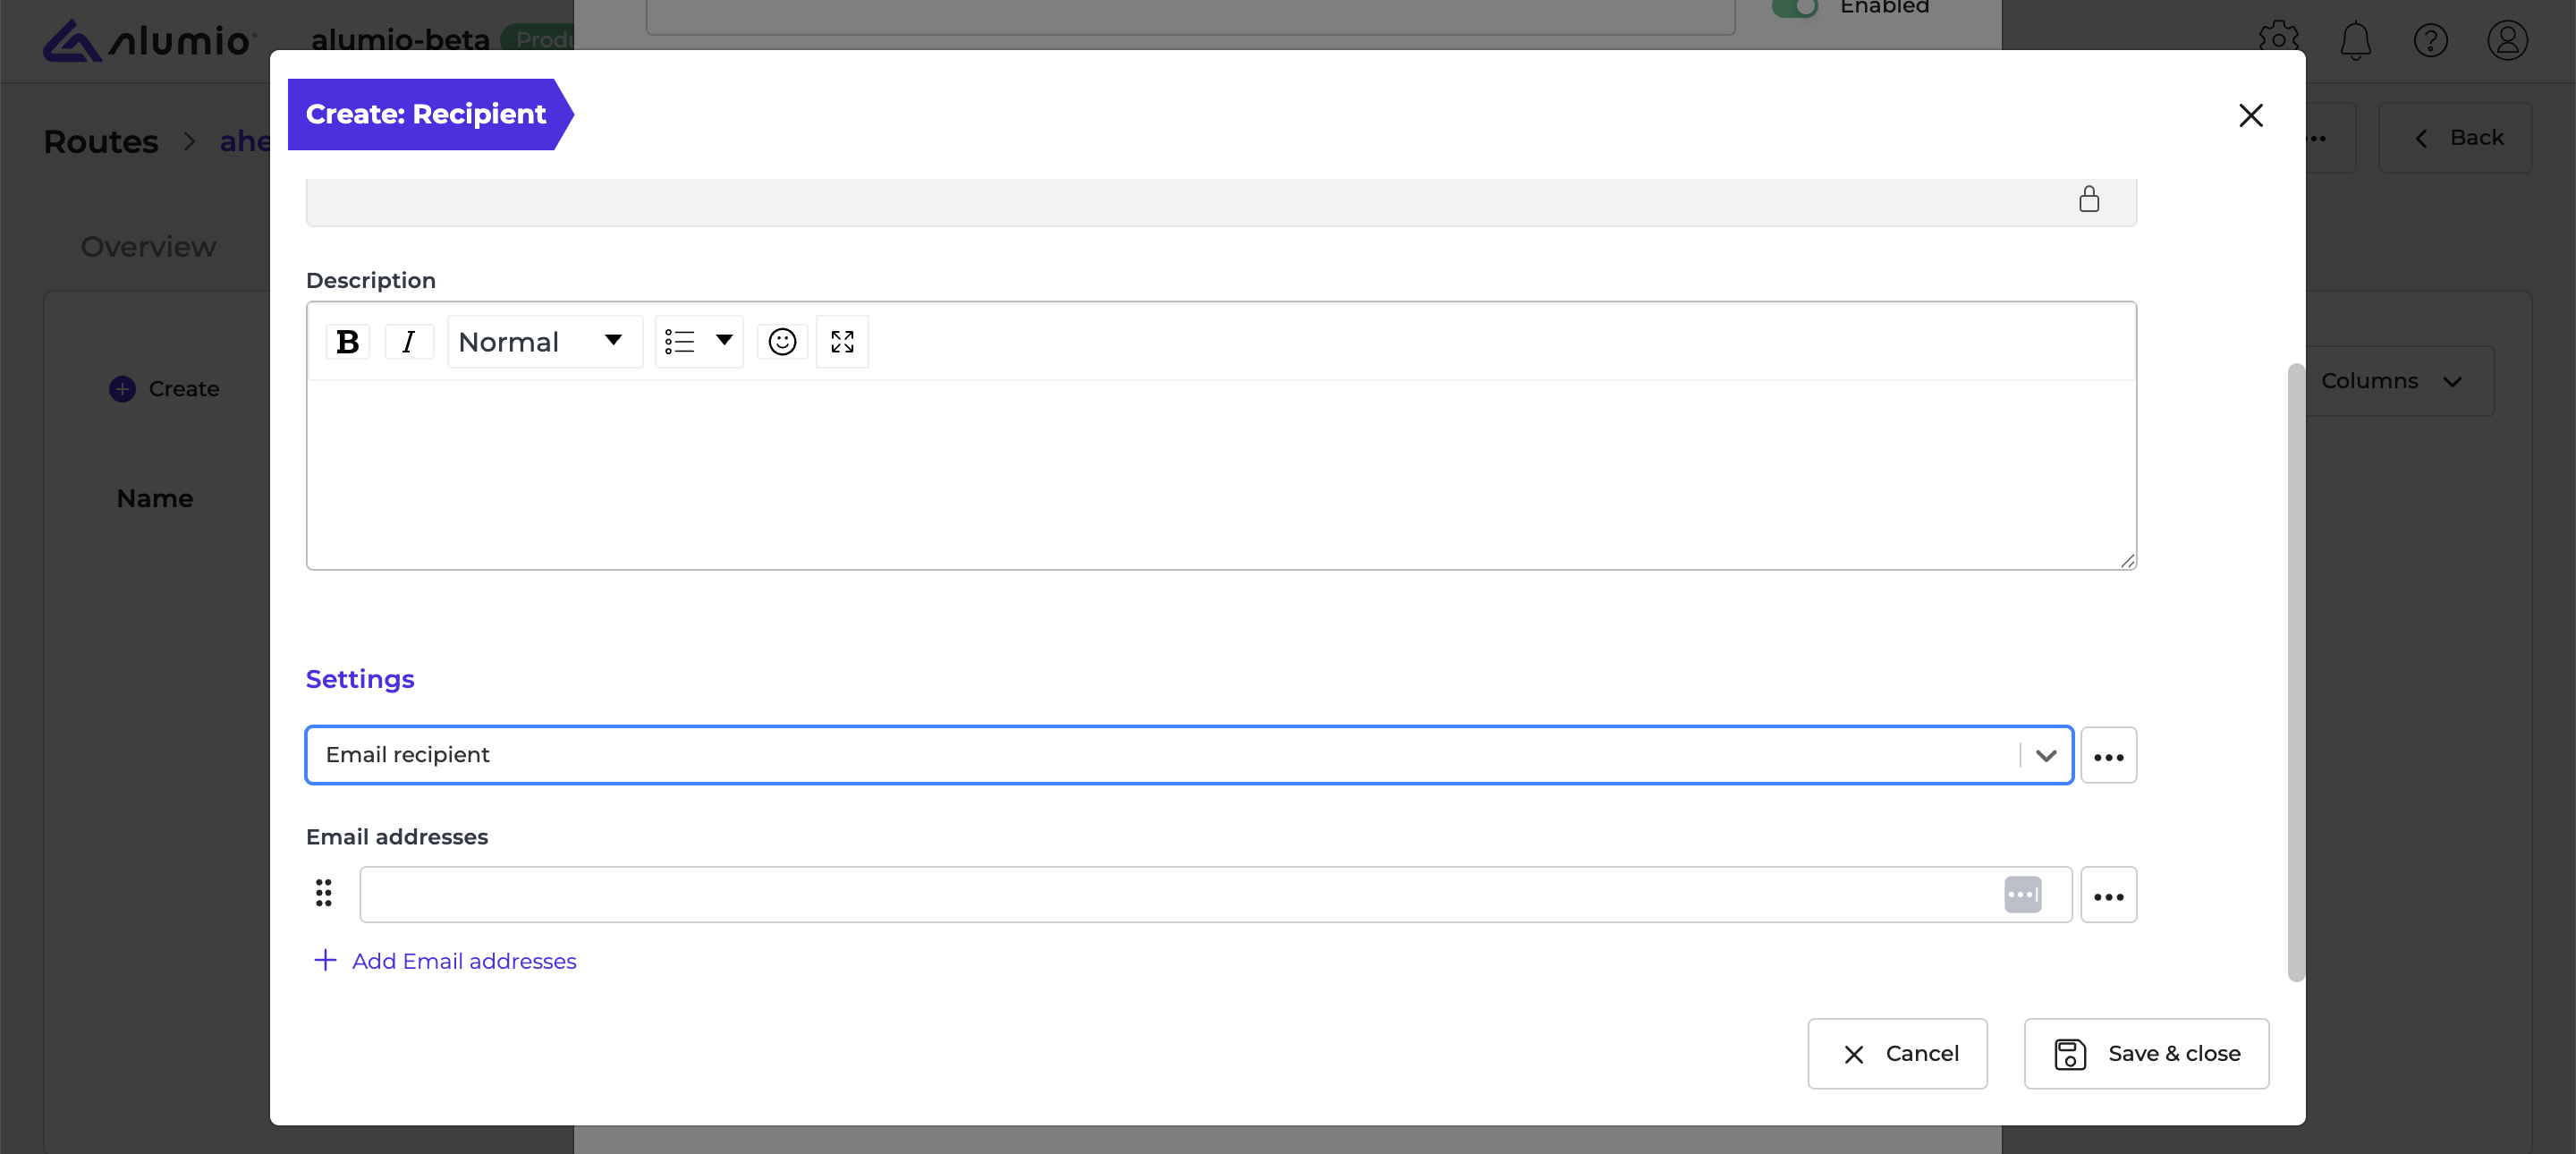
Task: Open the notifications bell
Action: [x=2355, y=40]
